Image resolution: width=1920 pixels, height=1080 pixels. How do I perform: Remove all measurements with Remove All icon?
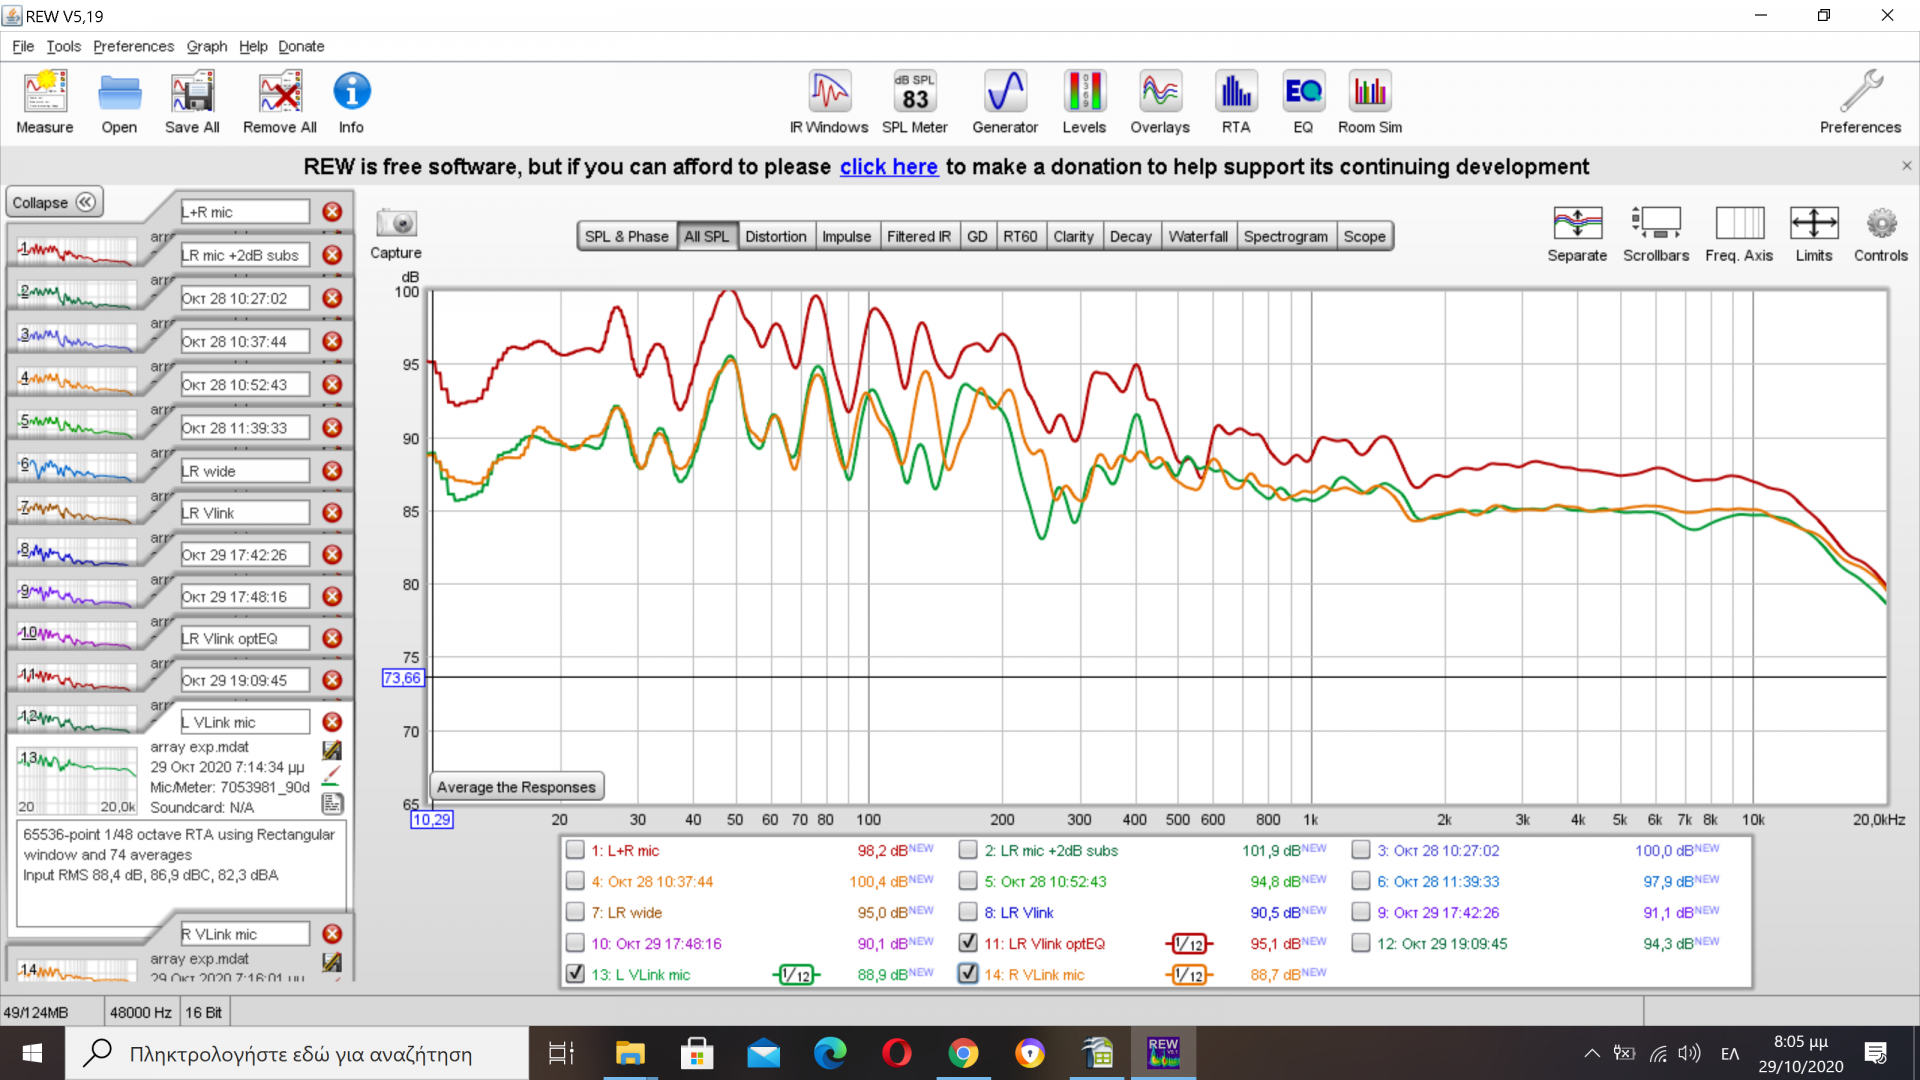click(280, 102)
